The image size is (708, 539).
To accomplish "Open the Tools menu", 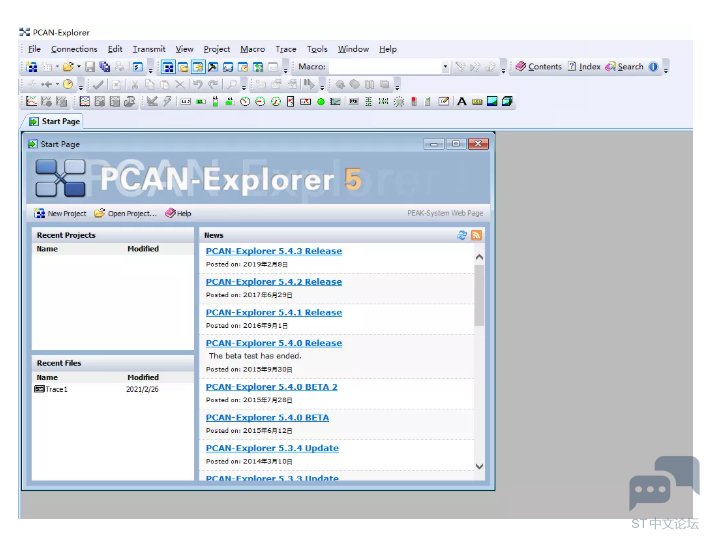I will (x=317, y=49).
